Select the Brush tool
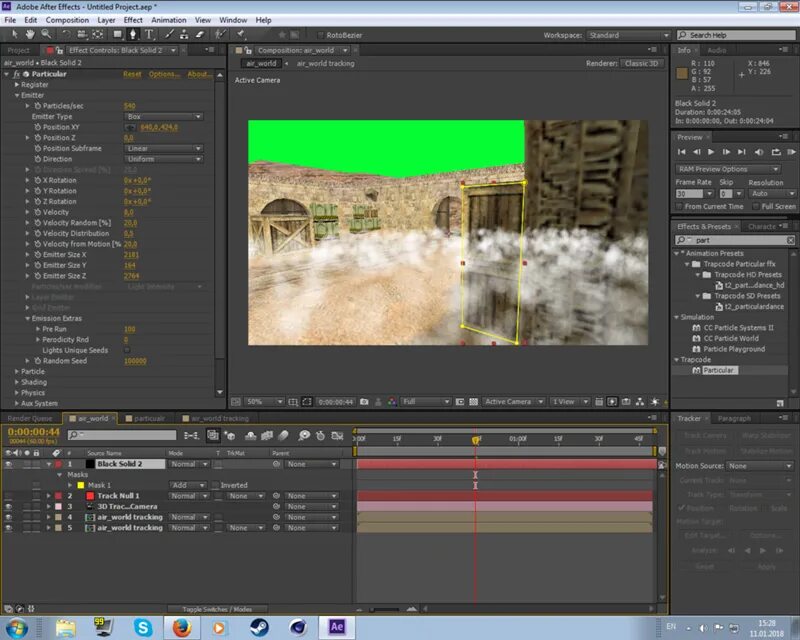This screenshot has height=640, width=800. [169, 34]
